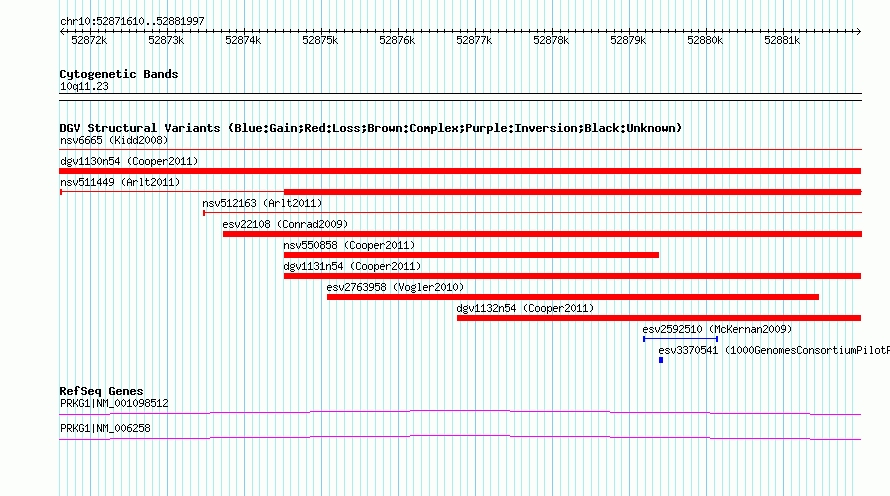Click the 52874k ruler tick label

(x=243, y=40)
